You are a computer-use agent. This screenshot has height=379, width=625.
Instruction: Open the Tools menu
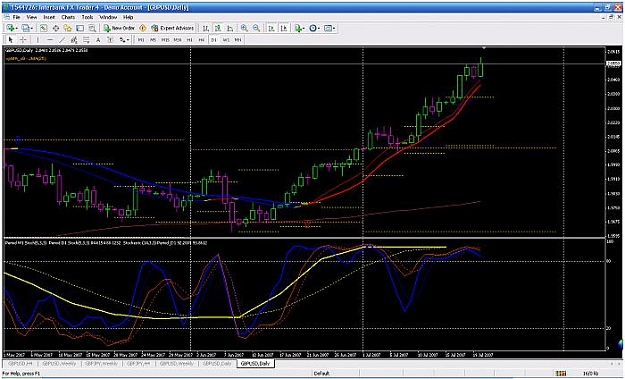[87, 17]
